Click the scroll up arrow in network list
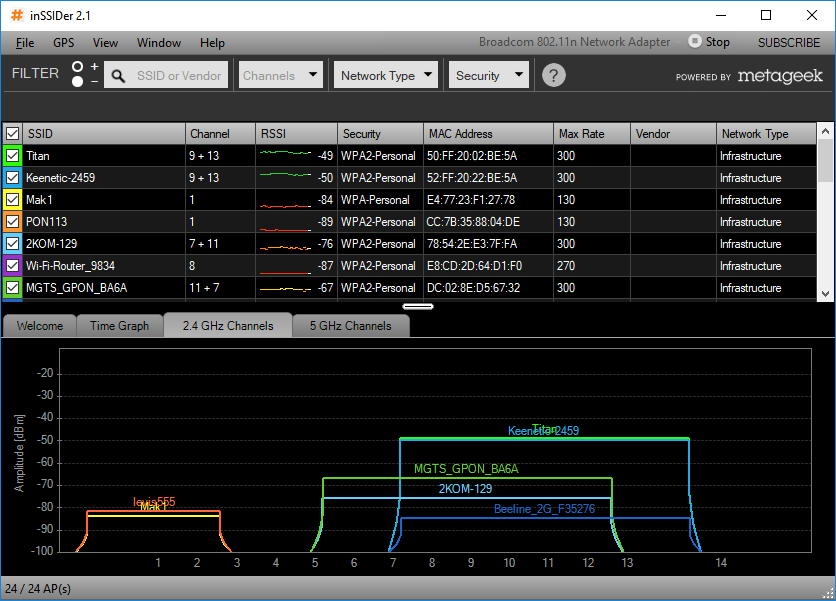Image resolution: width=836 pixels, height=601 pixels. [x=825, y=131]
